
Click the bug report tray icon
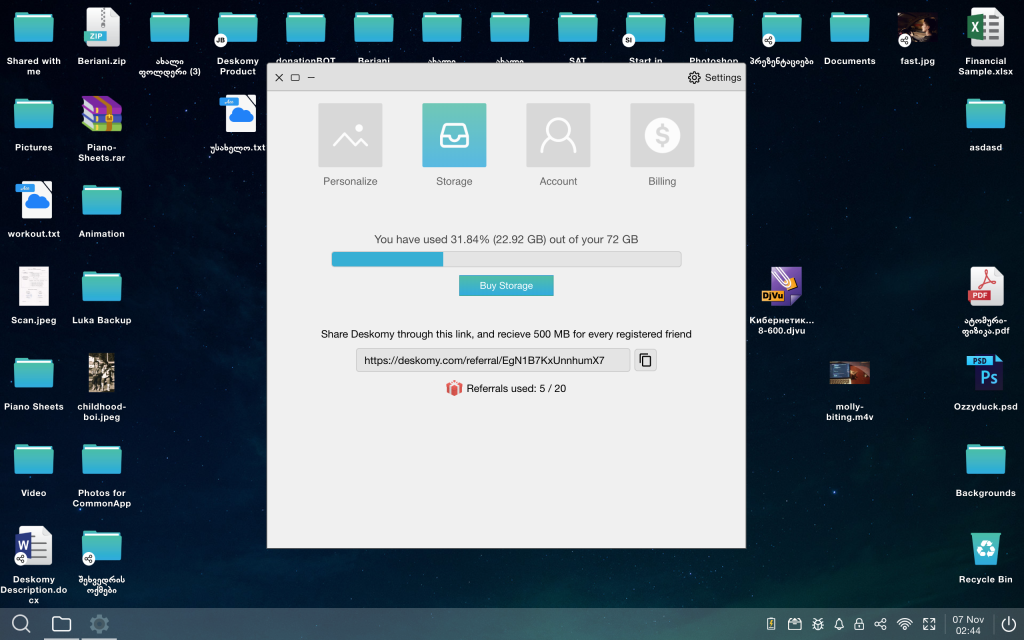(818, 624)
